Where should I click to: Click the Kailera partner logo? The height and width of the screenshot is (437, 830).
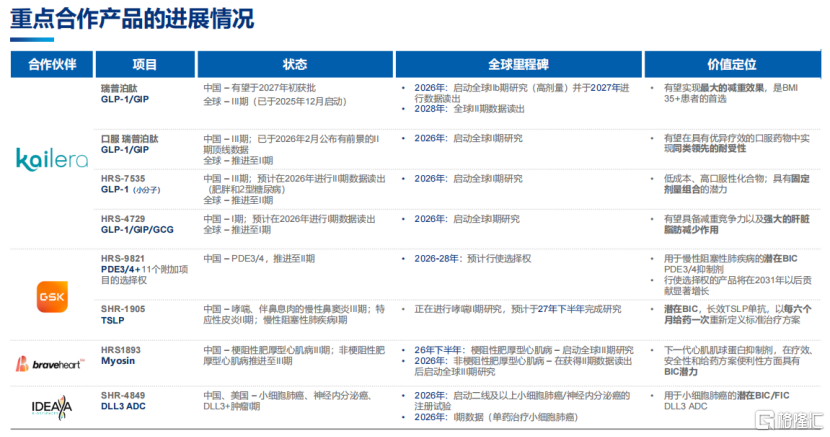coord(45,159)
